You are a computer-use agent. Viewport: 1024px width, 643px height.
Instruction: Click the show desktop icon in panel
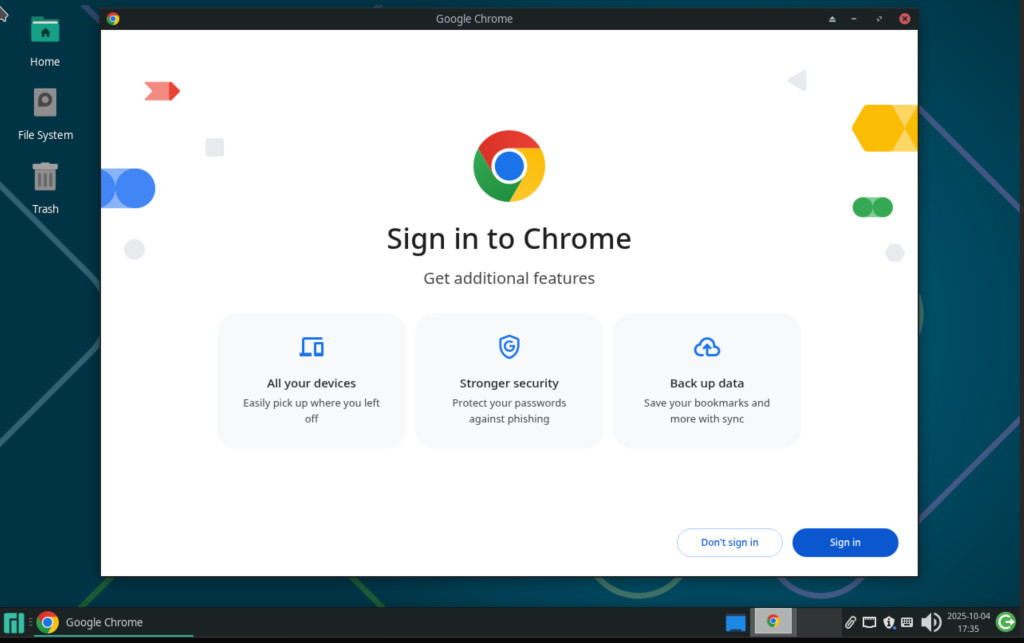(x=736, y=623)
